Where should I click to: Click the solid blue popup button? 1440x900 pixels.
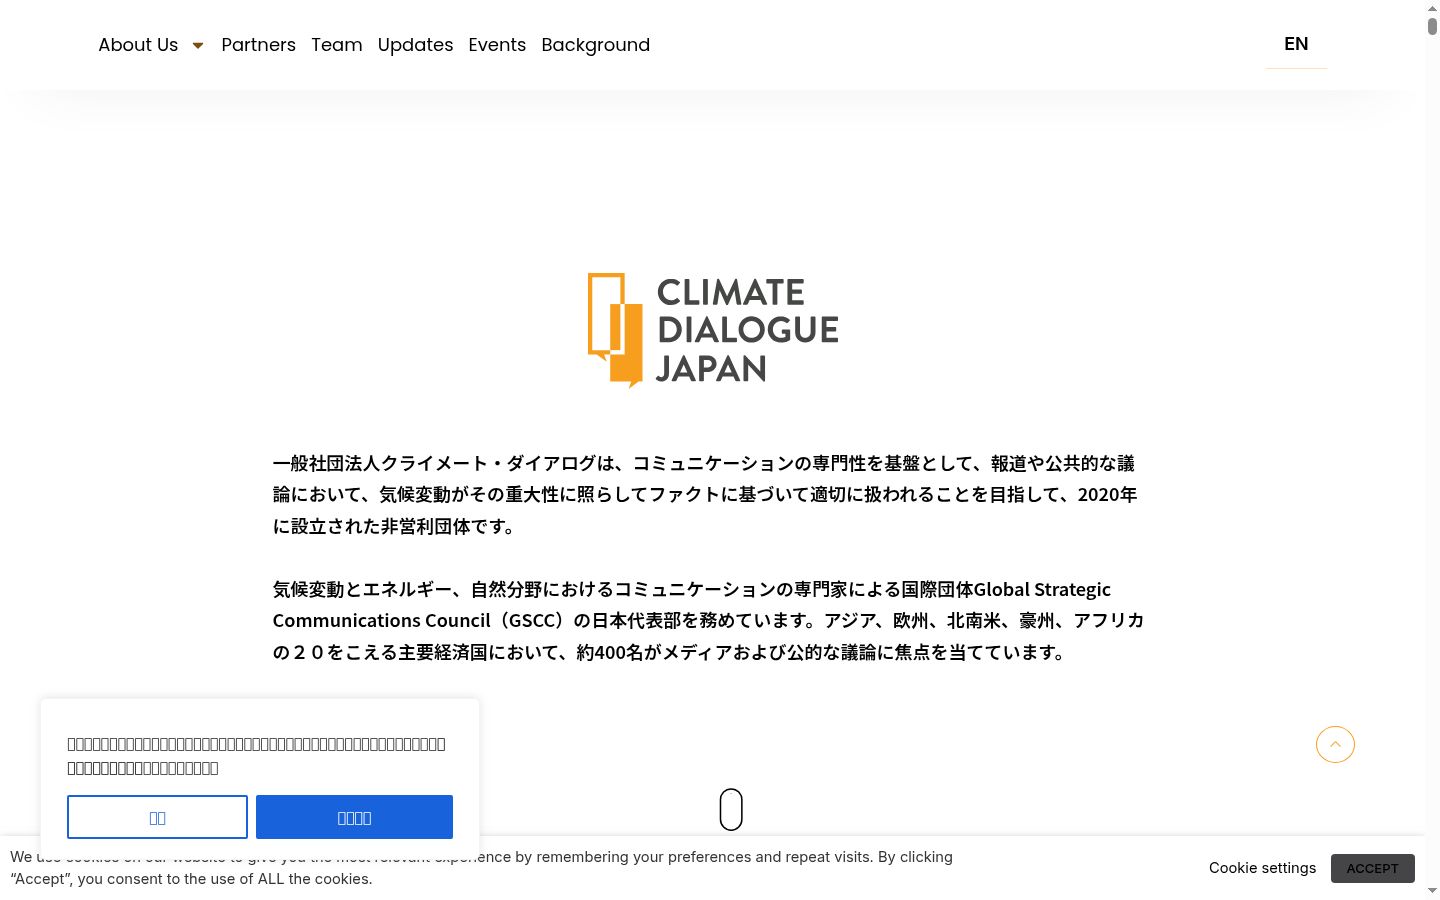tap(354, 817)
